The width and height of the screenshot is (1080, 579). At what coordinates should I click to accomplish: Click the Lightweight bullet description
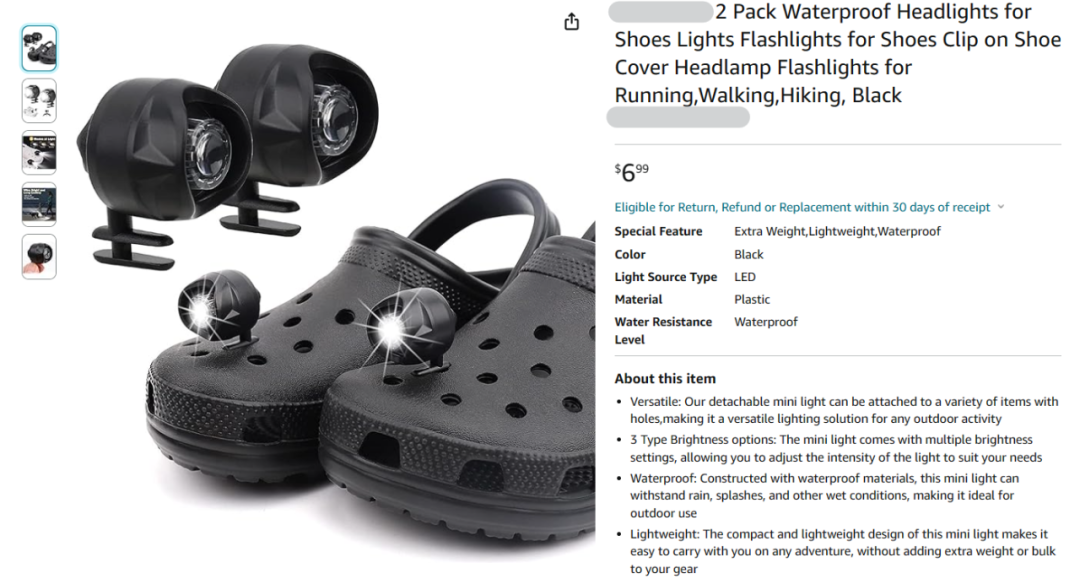pyautogui.click(x=842, y=551)
